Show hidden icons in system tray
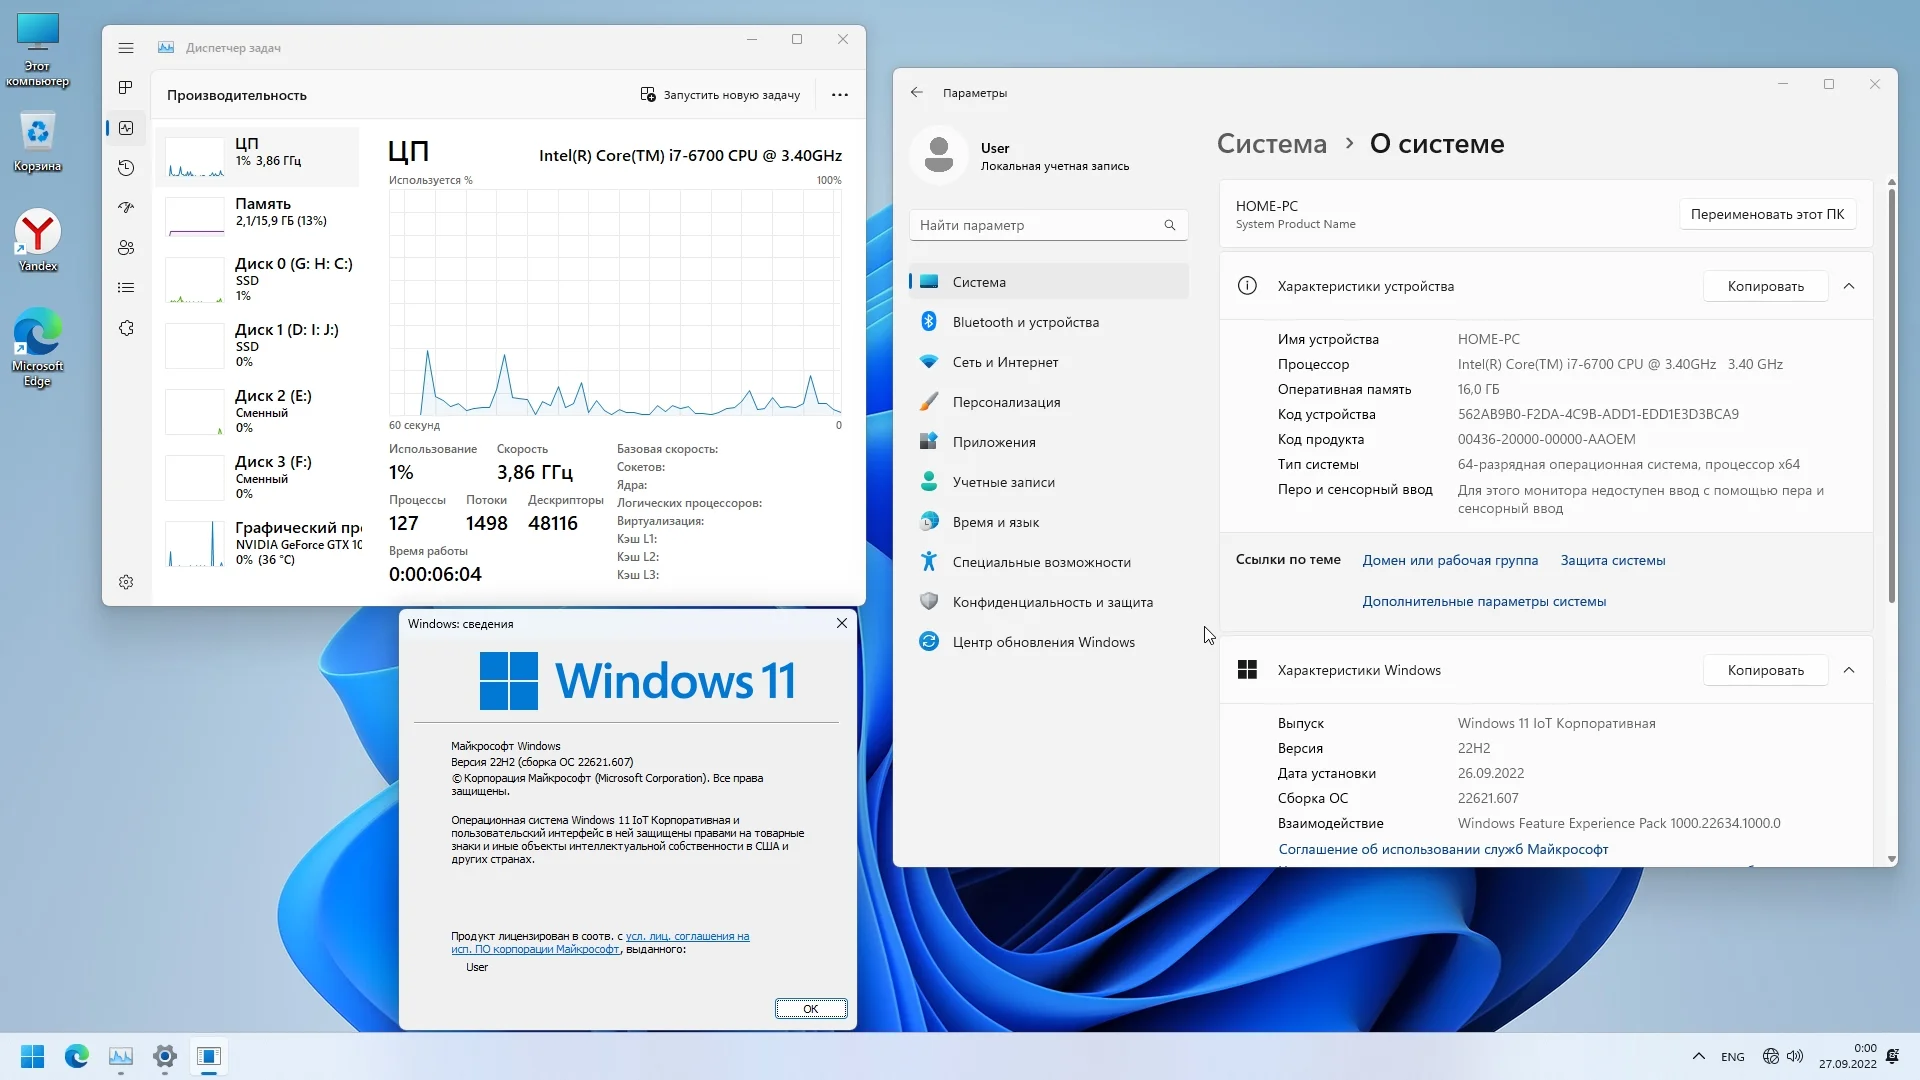Image resolution: width=1920 pixels, height=1080 pixels. [x=1698, y=1056]
